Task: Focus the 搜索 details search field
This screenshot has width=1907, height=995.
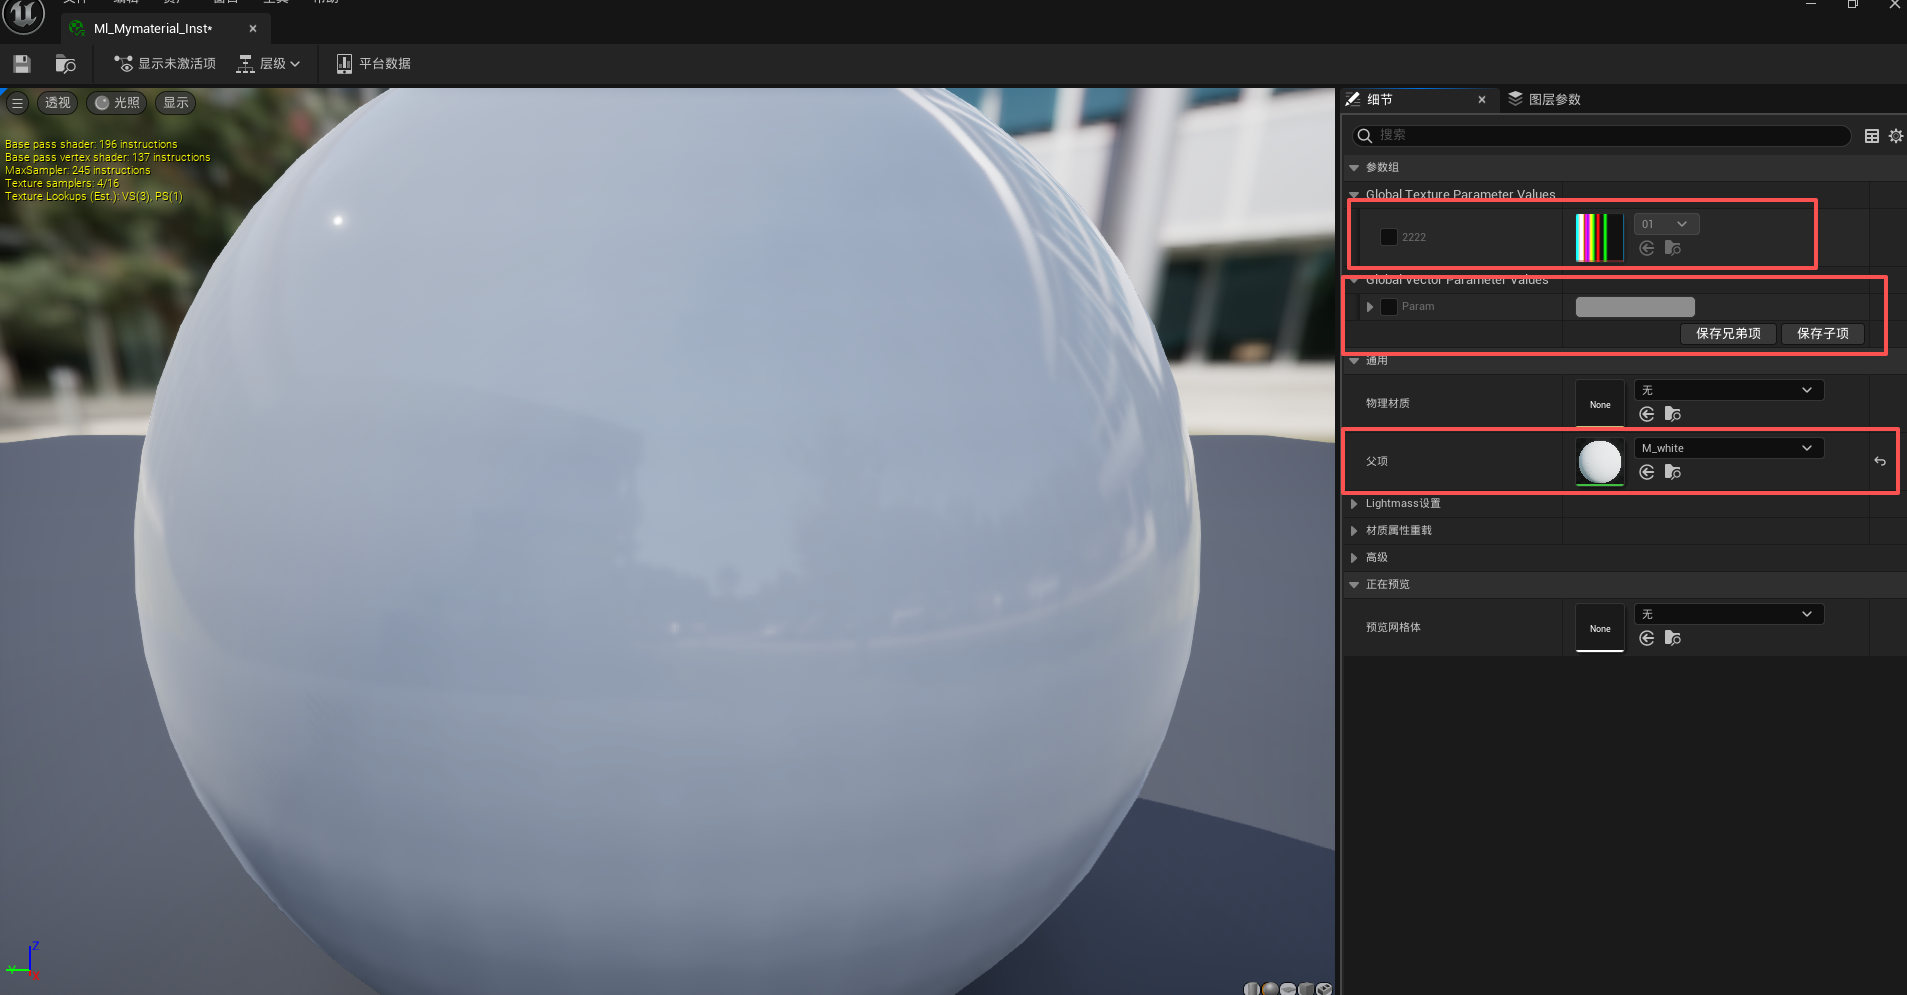Action: (x=1601, y=136)
